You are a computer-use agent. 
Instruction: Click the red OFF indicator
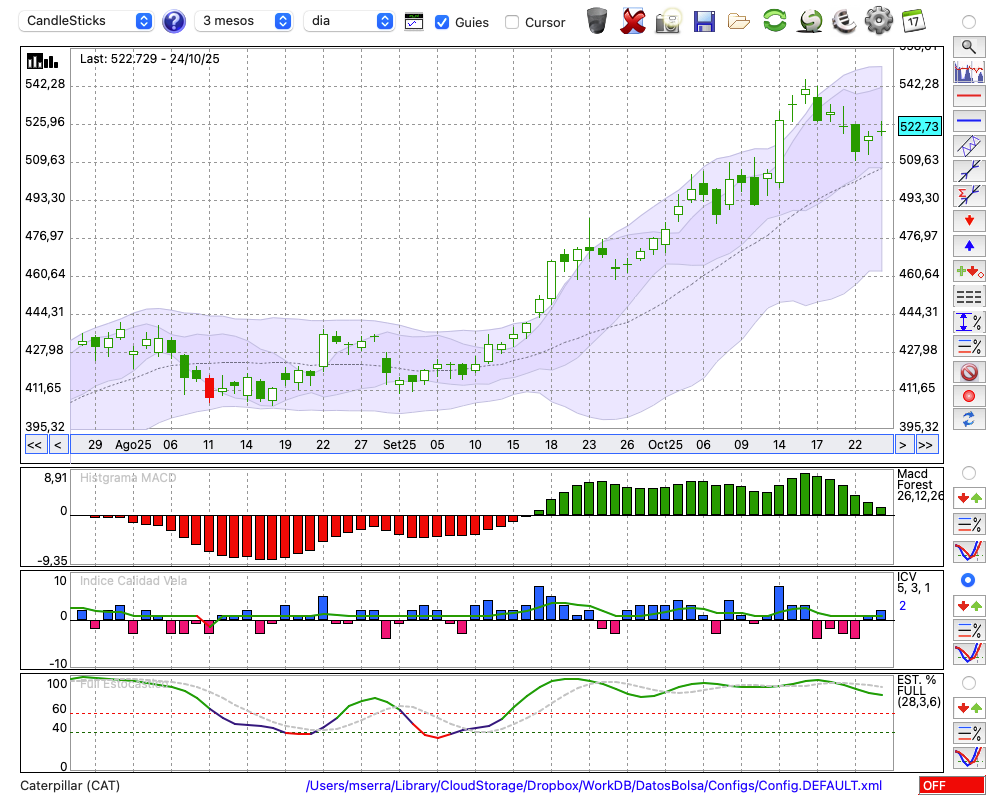click(951, 786)
